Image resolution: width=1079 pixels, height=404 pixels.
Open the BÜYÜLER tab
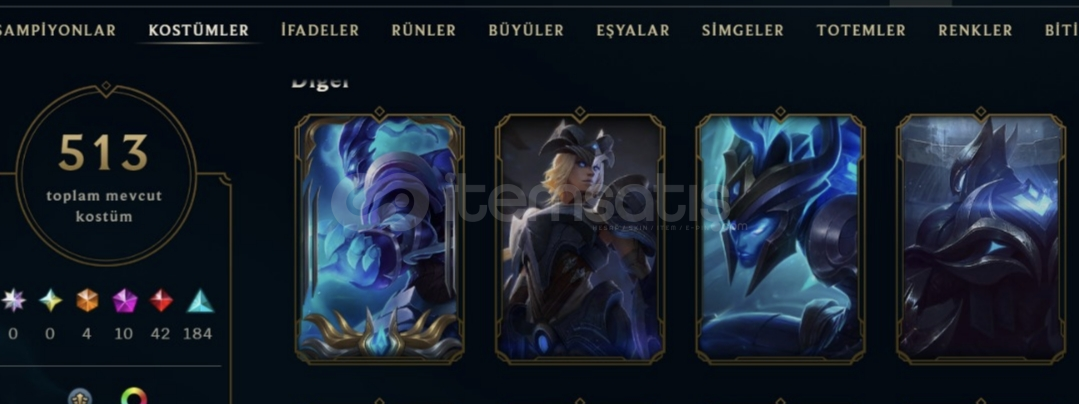pos(526,30)
